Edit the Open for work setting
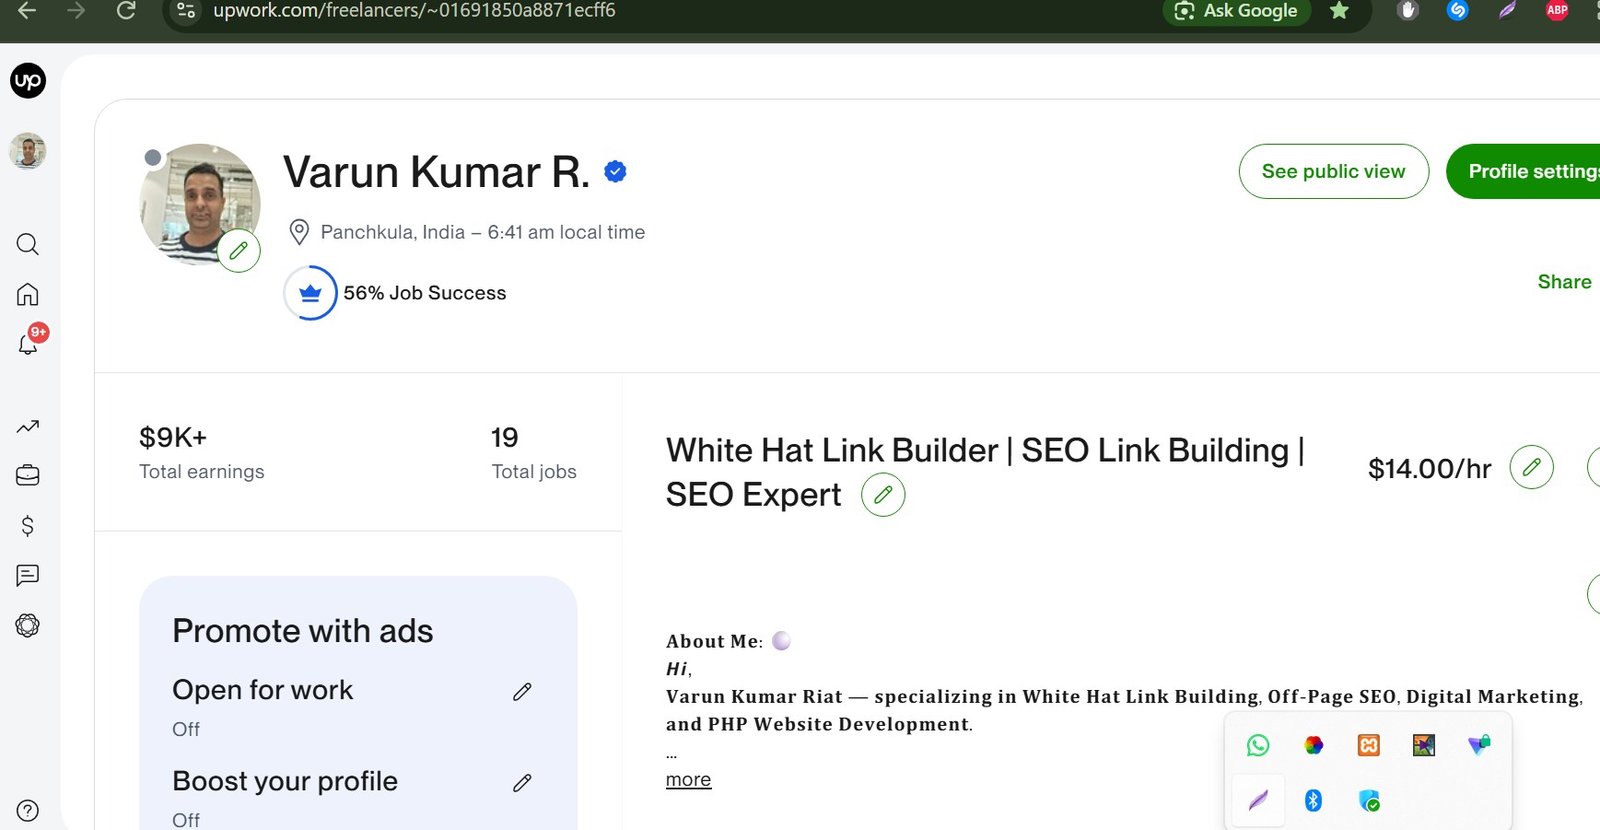Screen dimensions: 1600x830 [x=522, y=692]
